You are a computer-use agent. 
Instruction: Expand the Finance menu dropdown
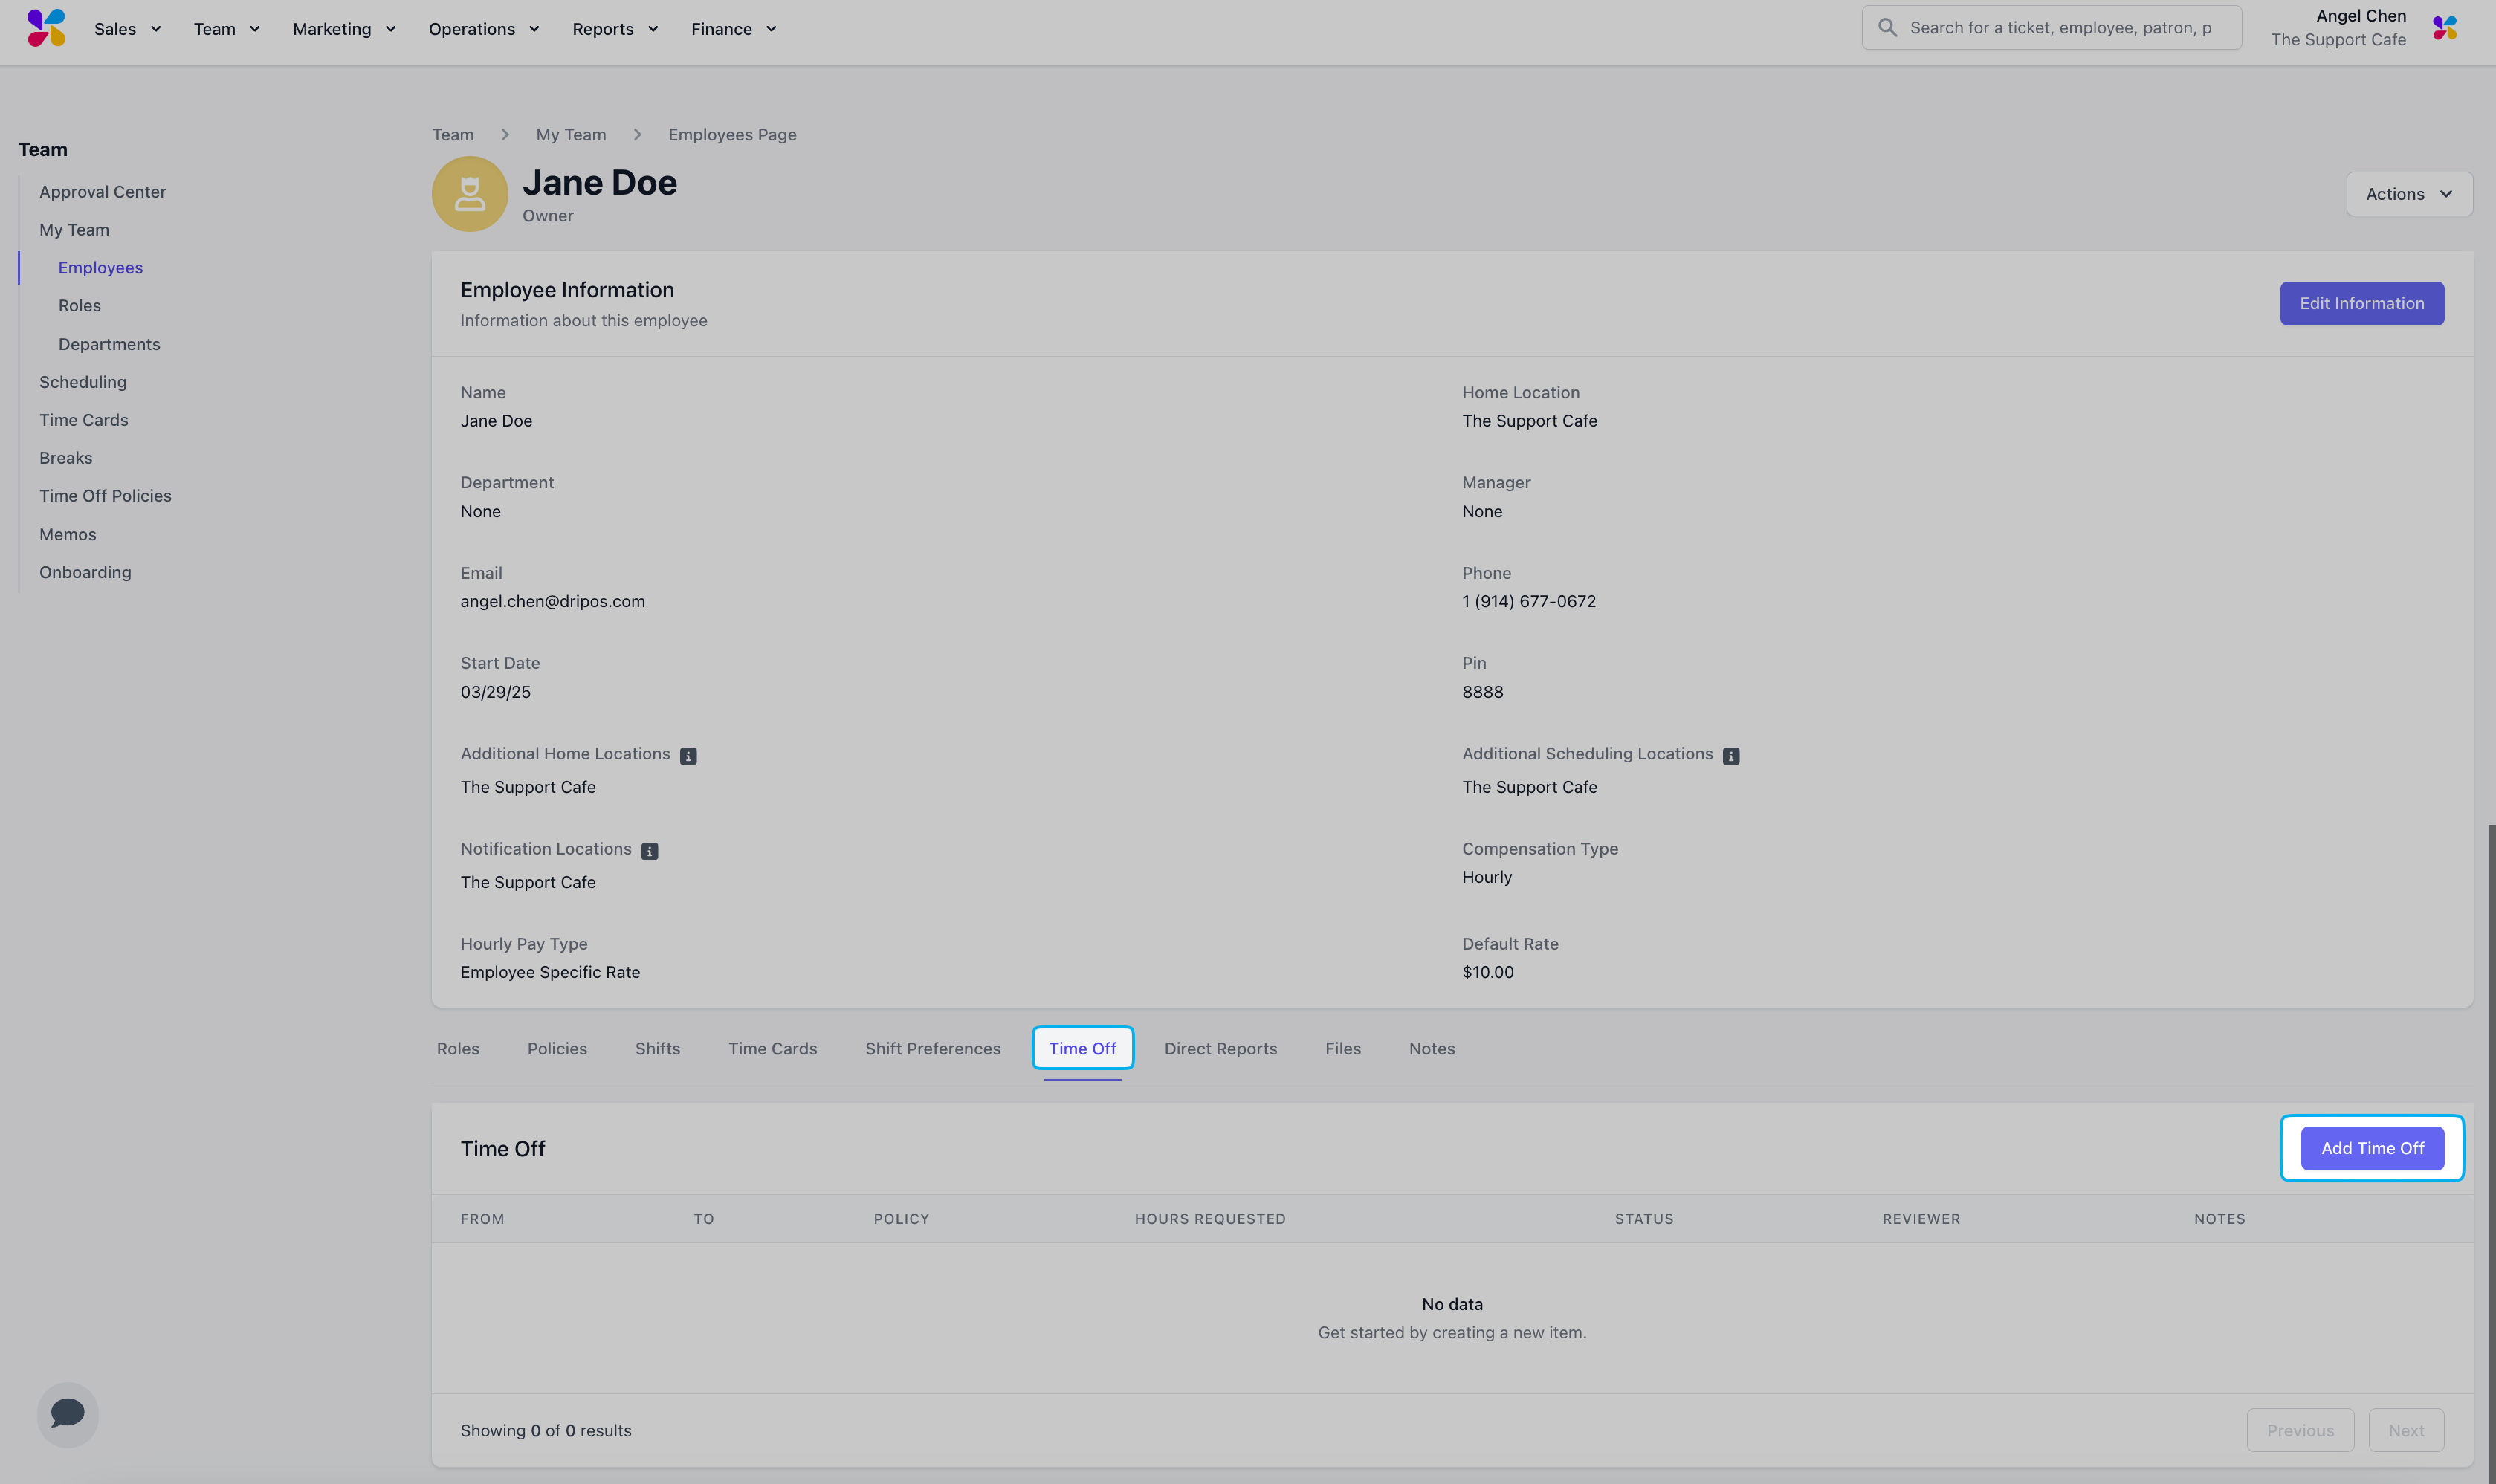point(733,29)
